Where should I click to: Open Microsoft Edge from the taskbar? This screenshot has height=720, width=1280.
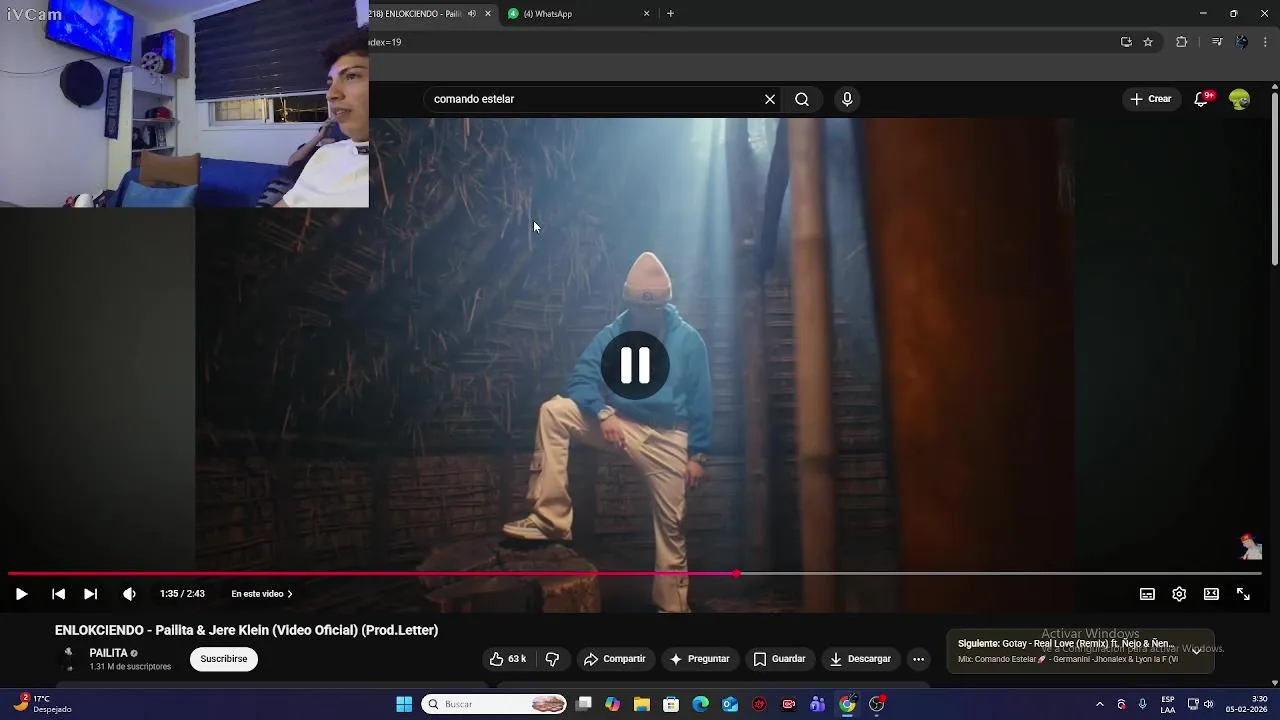[x=701, y=705]
